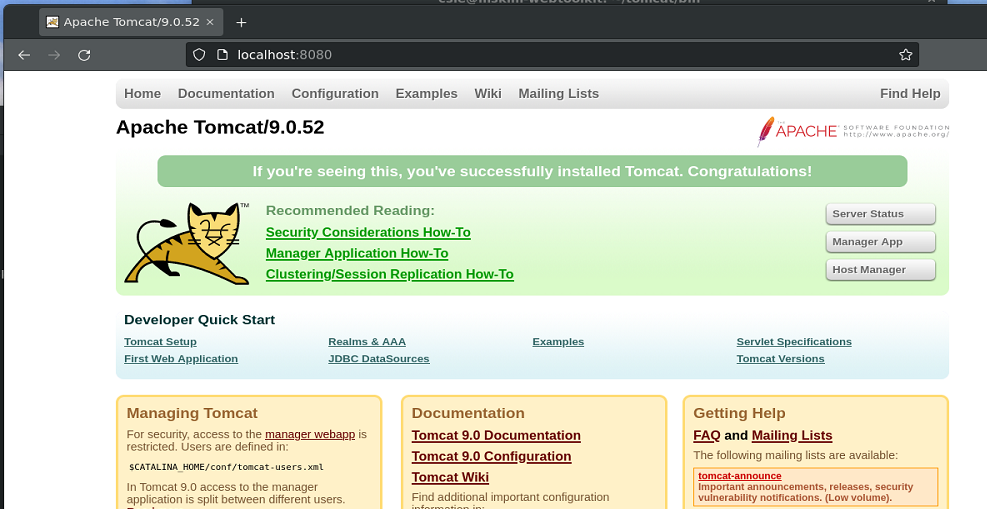Open the Tomcat 9.0 Configuration link
987x509 pixels.
point(492,456)
